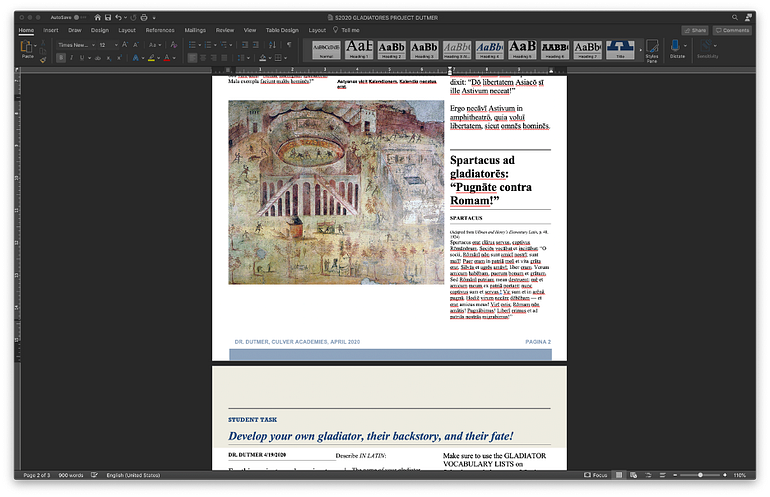Select the Format Painter brush
Viewport: 770px width, 497px height.
click(43, 60)
